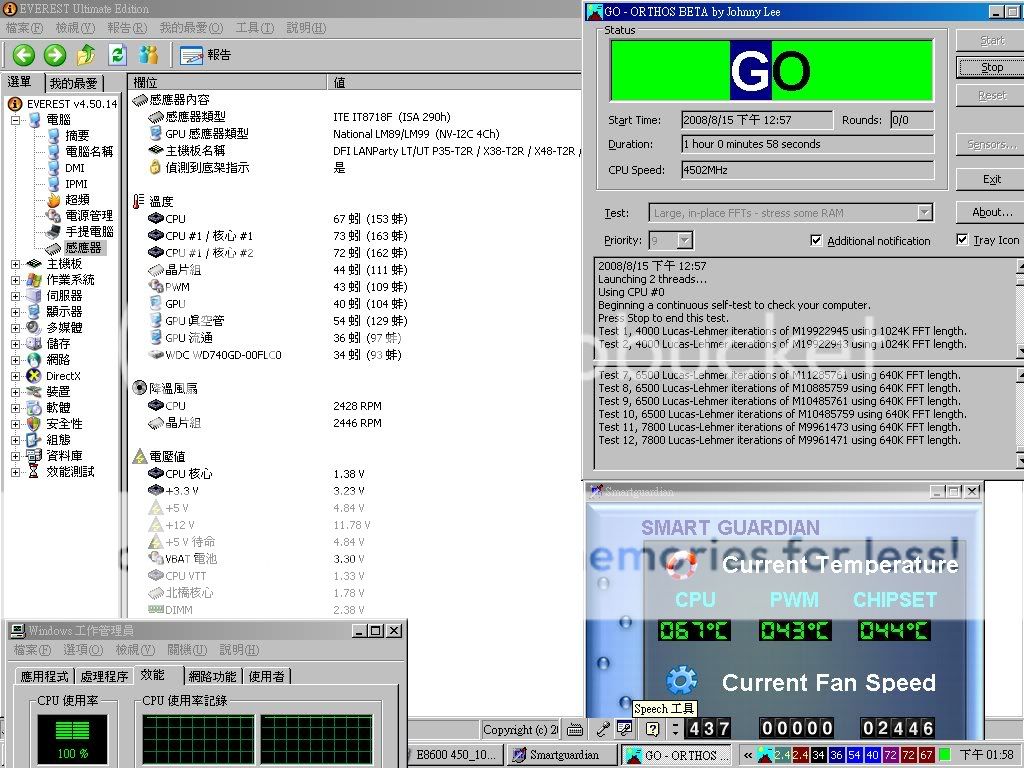
Task: Select the 超頻 overclock flame tree item
Action: coord(76,199)
